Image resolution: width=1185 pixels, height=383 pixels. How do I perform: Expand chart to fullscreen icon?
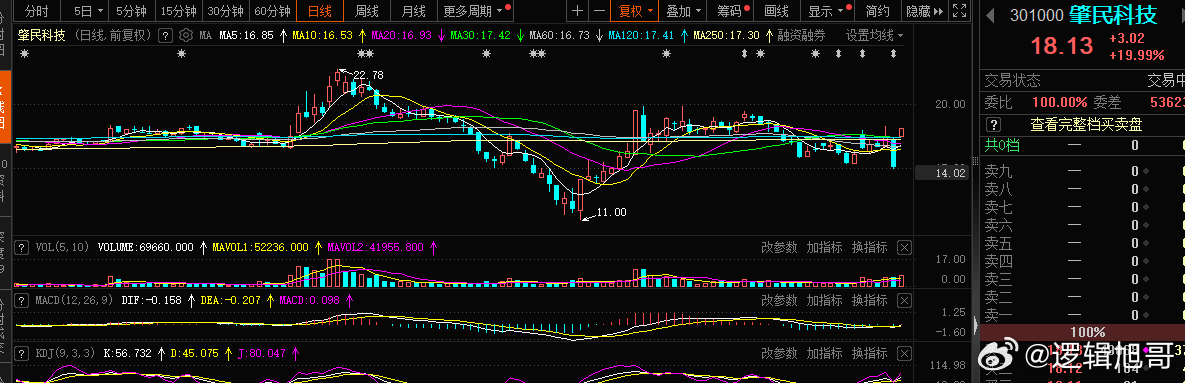(x=959, y=11)
